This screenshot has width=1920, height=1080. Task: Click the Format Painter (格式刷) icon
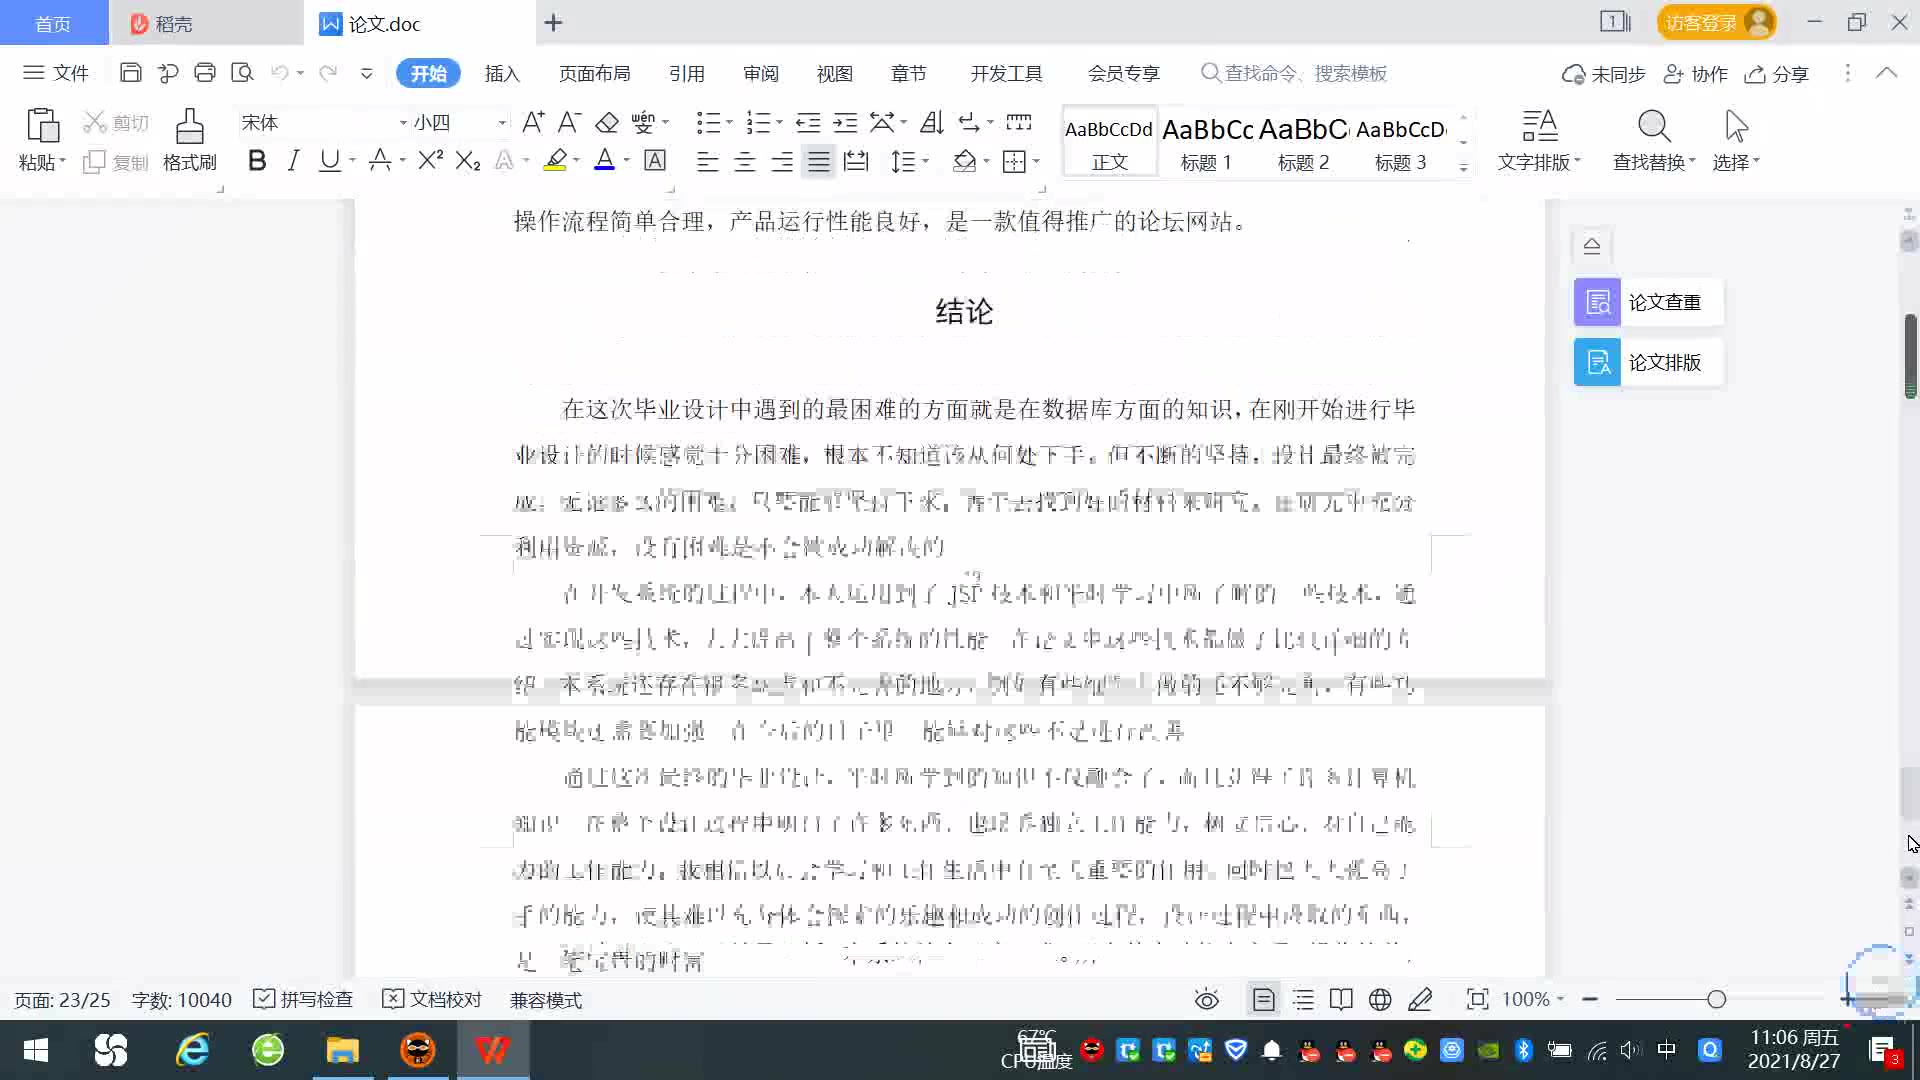pos(189,128)
